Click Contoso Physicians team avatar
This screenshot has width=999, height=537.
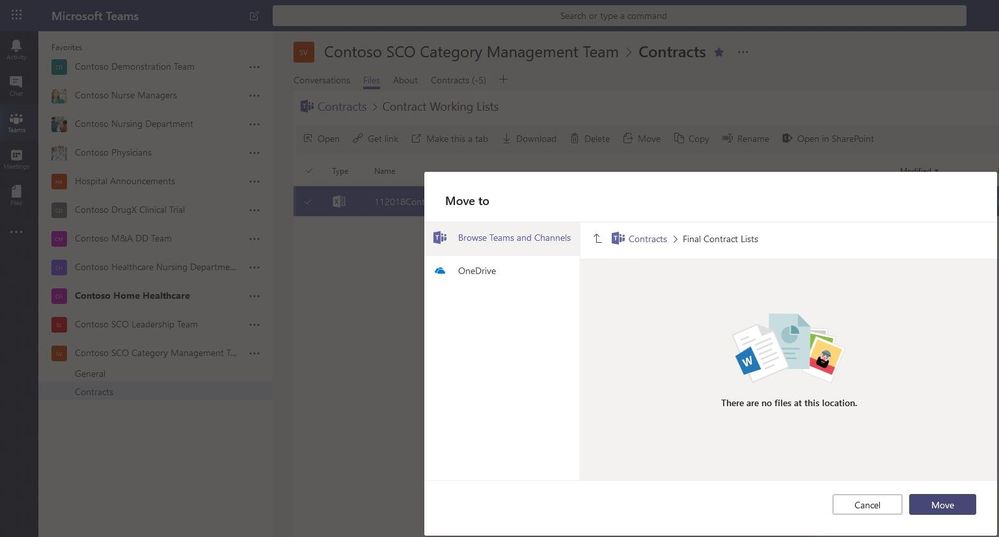(x=59, y=153)
